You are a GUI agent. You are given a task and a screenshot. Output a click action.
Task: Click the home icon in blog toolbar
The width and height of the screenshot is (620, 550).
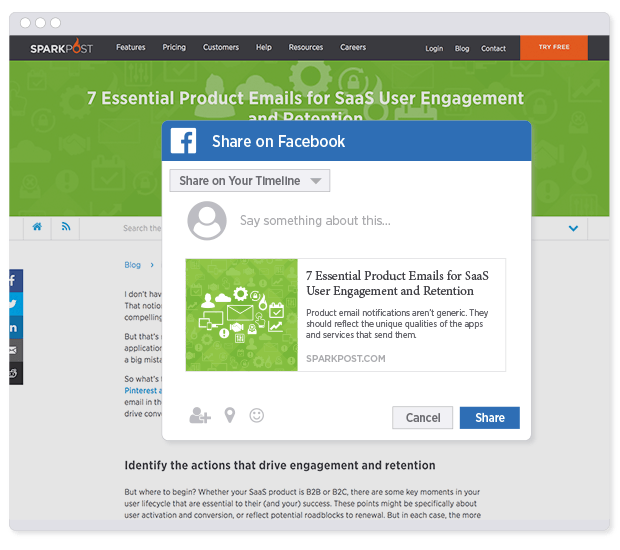click(x=37, y=227)
